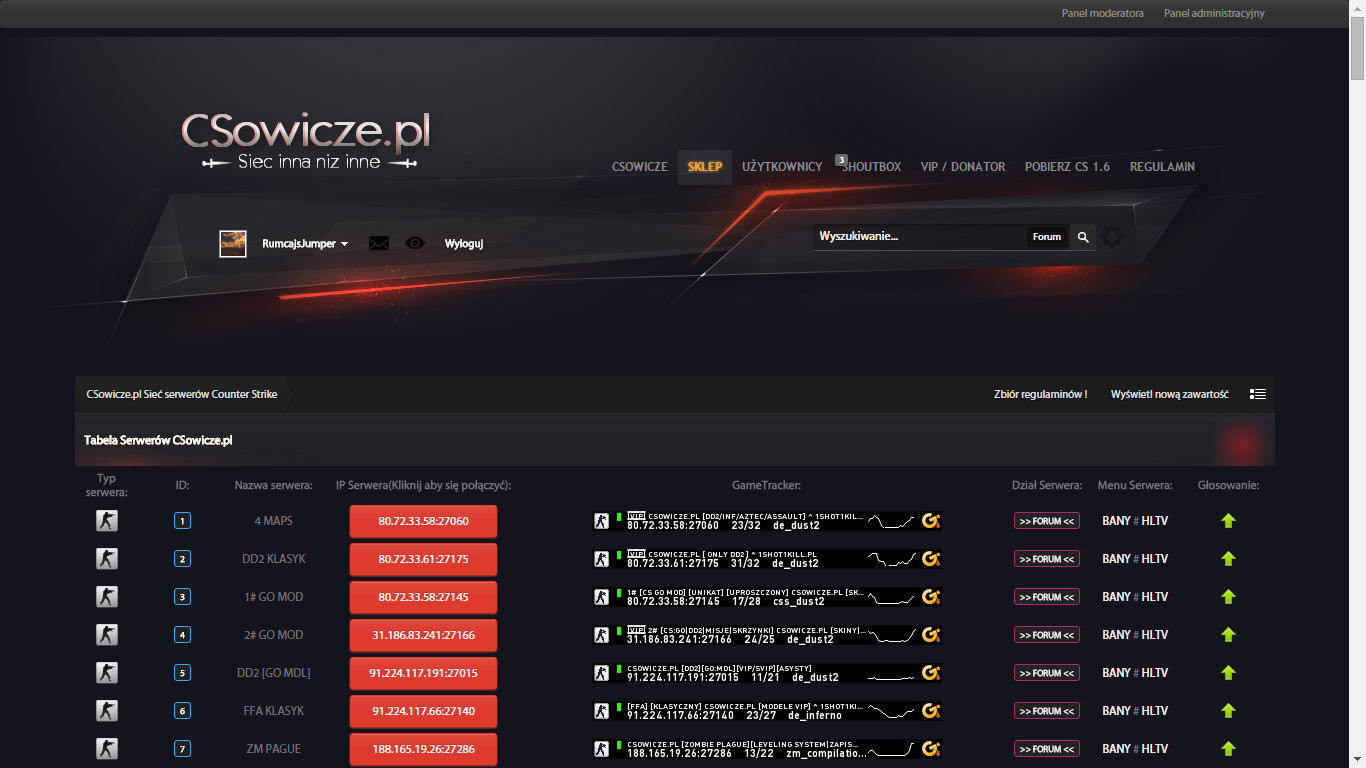The image size is (1366, 768).
Task: Go to the SKLEP section
Action: 705,167
